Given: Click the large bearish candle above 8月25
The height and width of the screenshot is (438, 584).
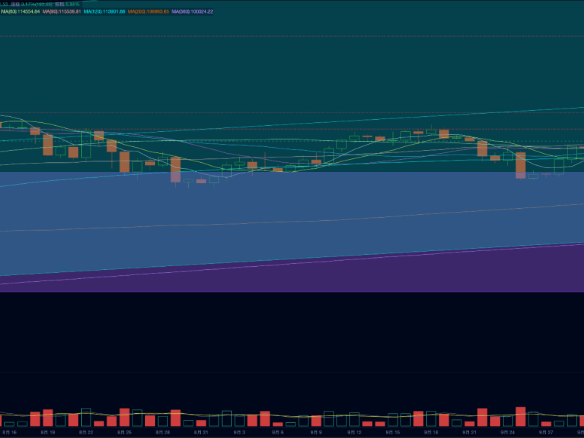Looking at the screenshot, I should [124, 162].
